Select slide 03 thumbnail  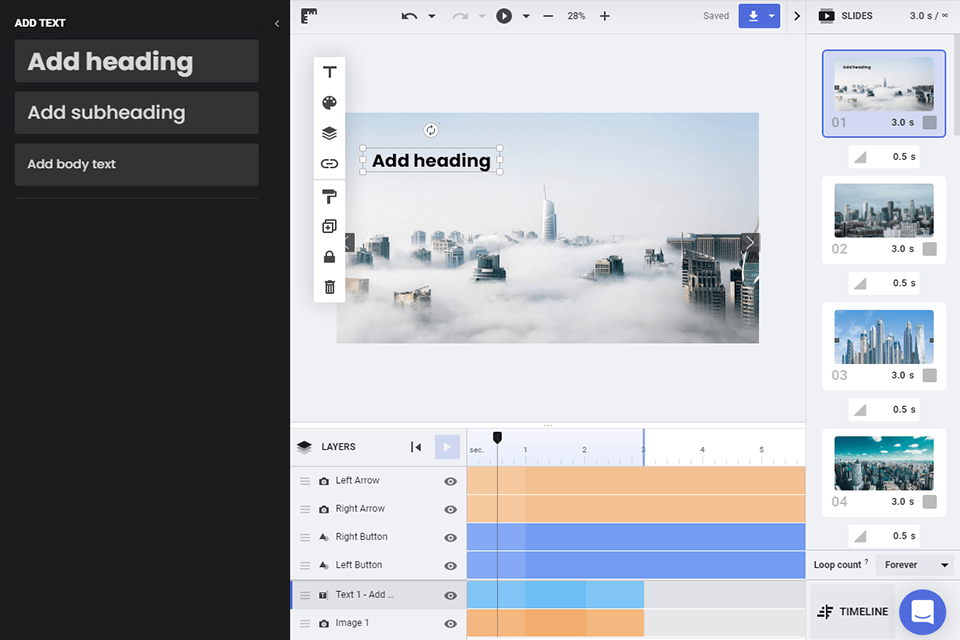coord(883,338)
